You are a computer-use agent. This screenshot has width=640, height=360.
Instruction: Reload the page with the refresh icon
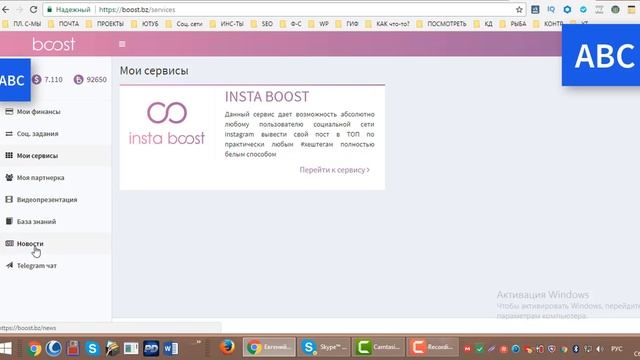click(x=33, y=9)
